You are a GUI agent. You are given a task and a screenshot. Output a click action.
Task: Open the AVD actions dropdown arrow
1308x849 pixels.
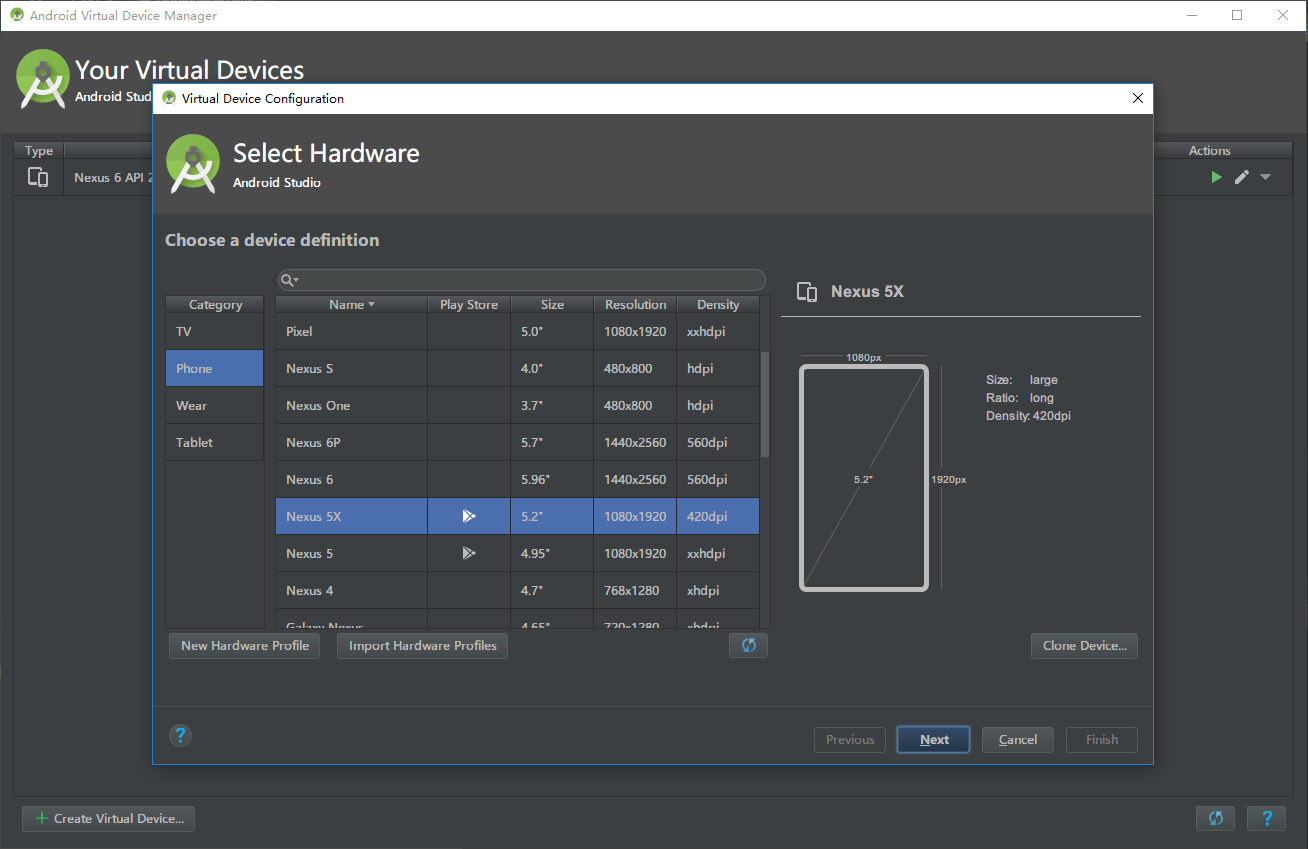[x=1266, y=177]
